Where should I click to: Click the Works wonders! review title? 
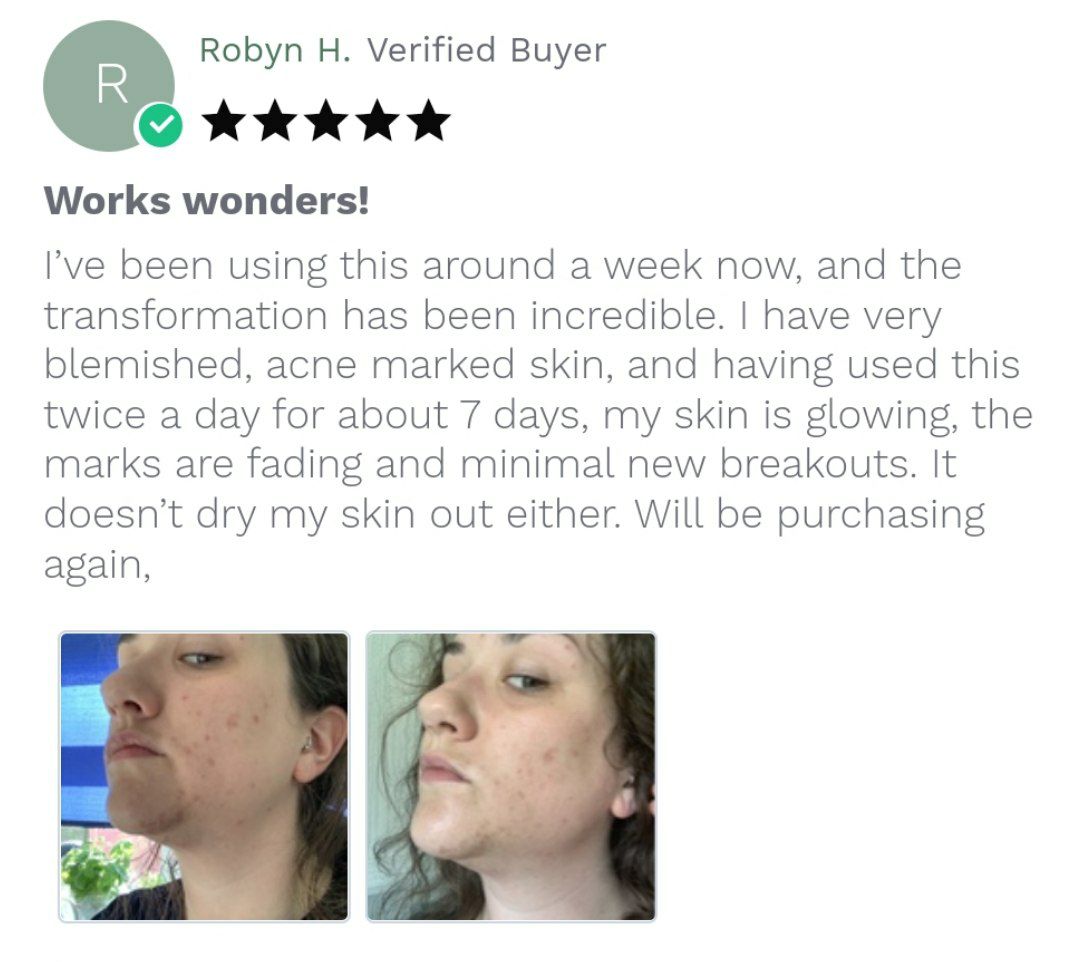(x=207, y=200)
